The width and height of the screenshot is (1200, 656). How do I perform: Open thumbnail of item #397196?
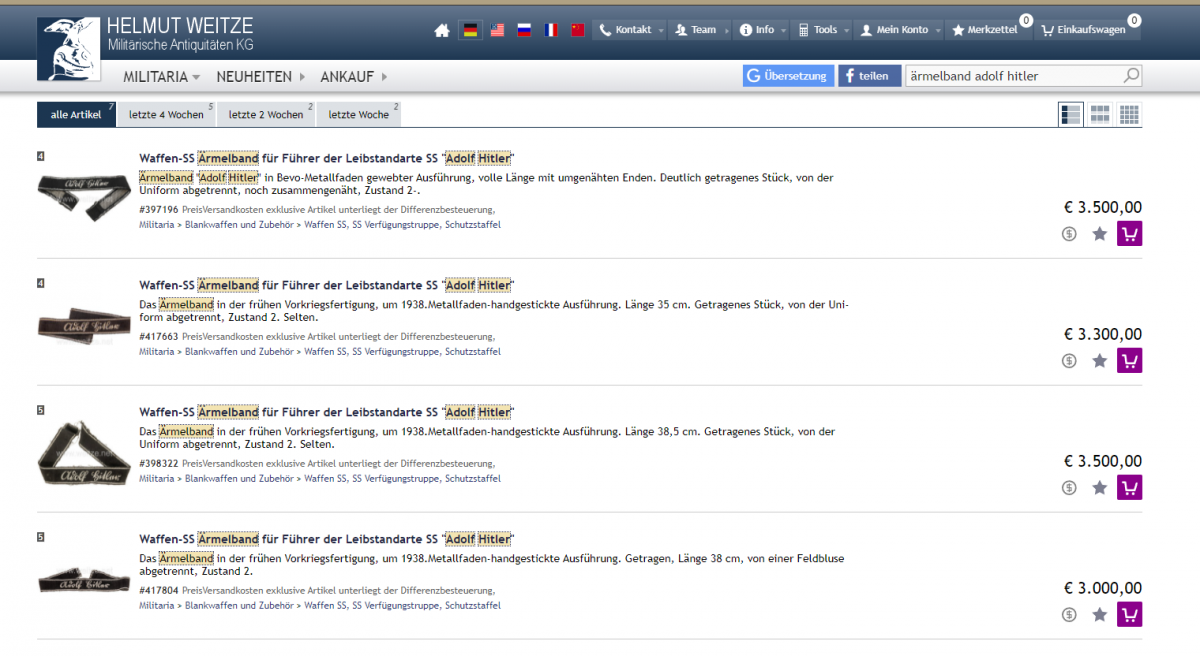[x=84, y=198]
